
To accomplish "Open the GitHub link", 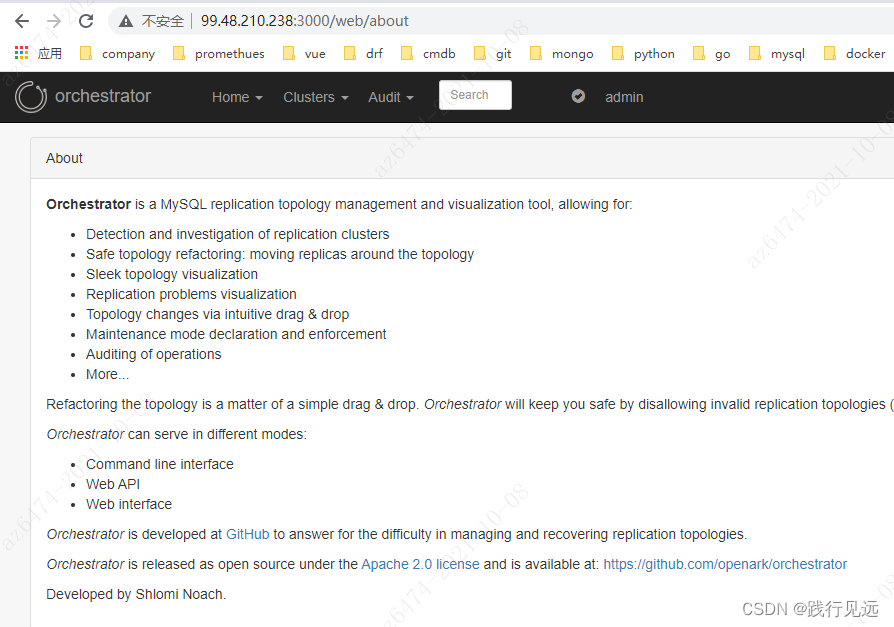I will pos(247,534).
